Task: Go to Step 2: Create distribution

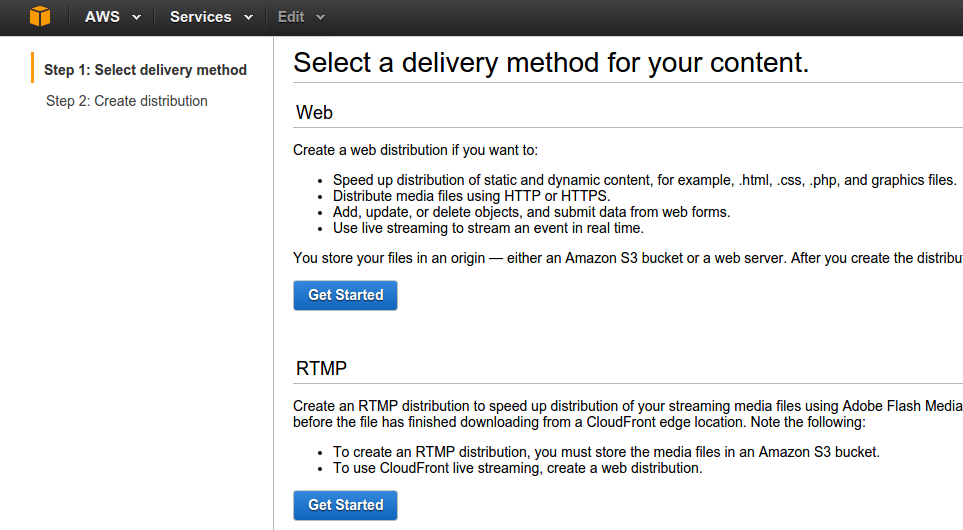Action: (127, 101)
